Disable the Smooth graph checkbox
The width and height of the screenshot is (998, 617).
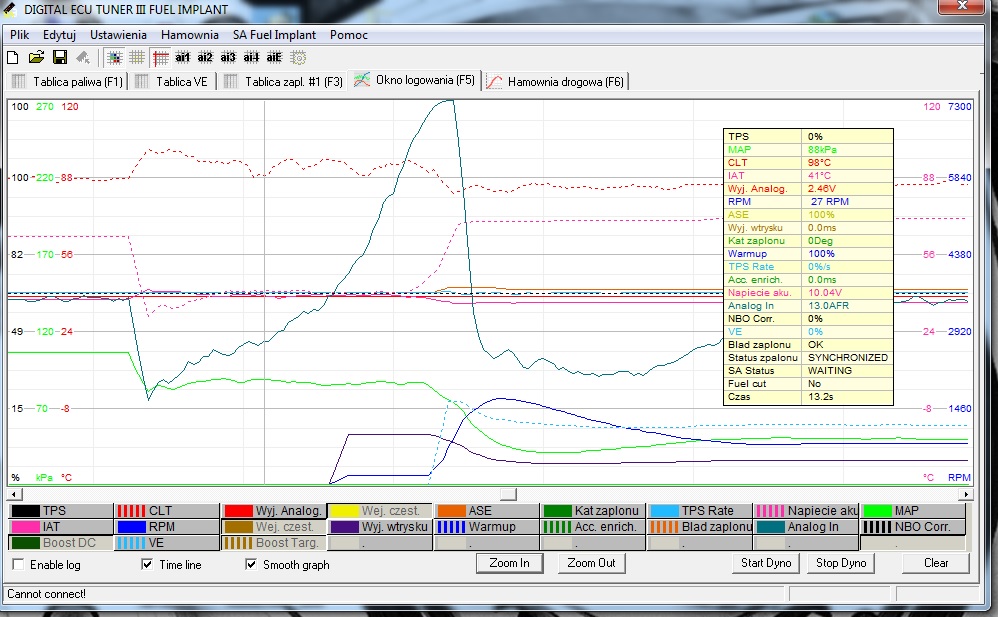tap(251, 565)
